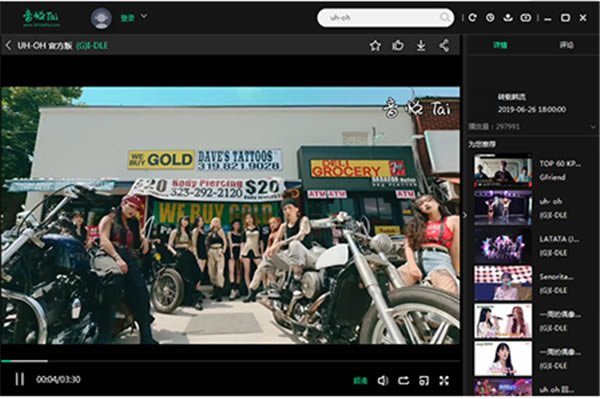This screenshot has height=399, width=600.
Task: Share the video using share icon
Action: pyautogui.click(x=444, y=46)
